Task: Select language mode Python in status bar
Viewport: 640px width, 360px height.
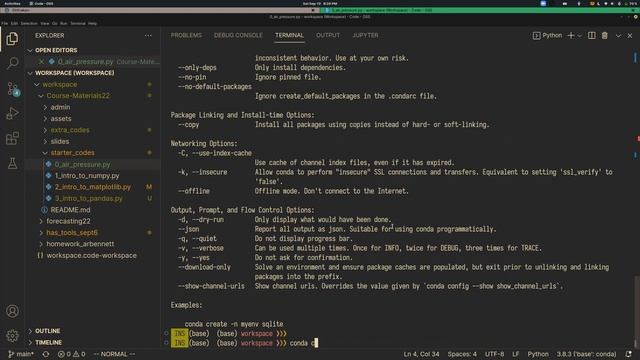Action: pos(538,354)
